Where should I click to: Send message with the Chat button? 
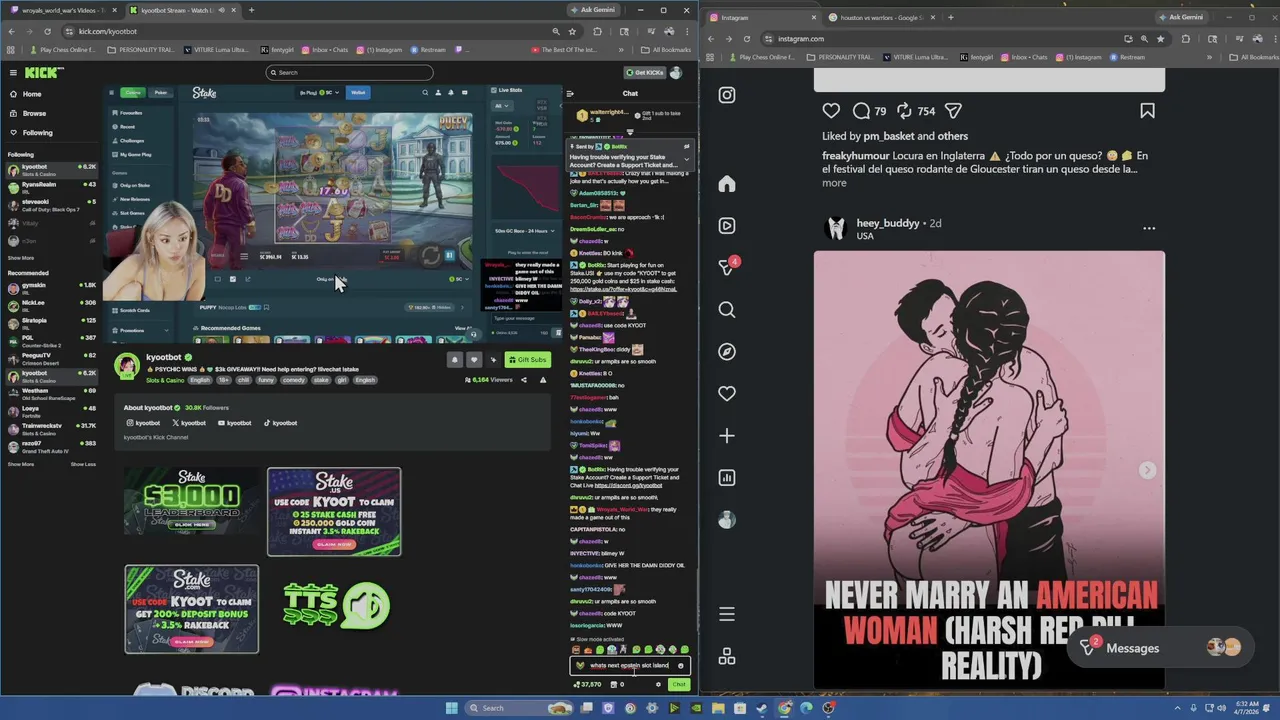tap(679, 685)
